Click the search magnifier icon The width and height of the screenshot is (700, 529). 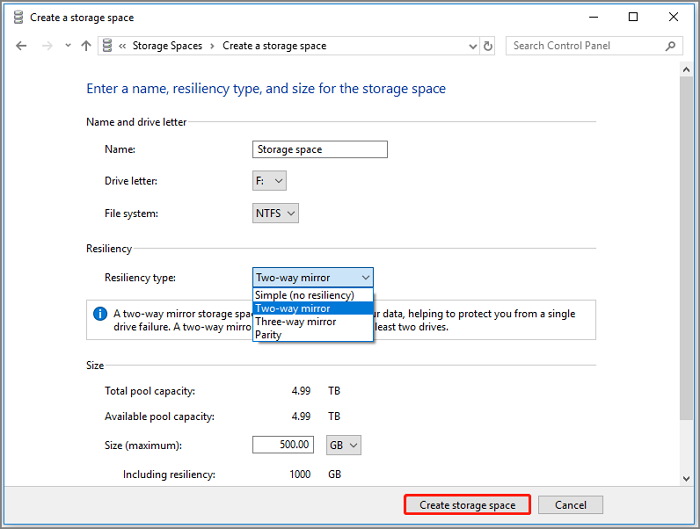671,46
